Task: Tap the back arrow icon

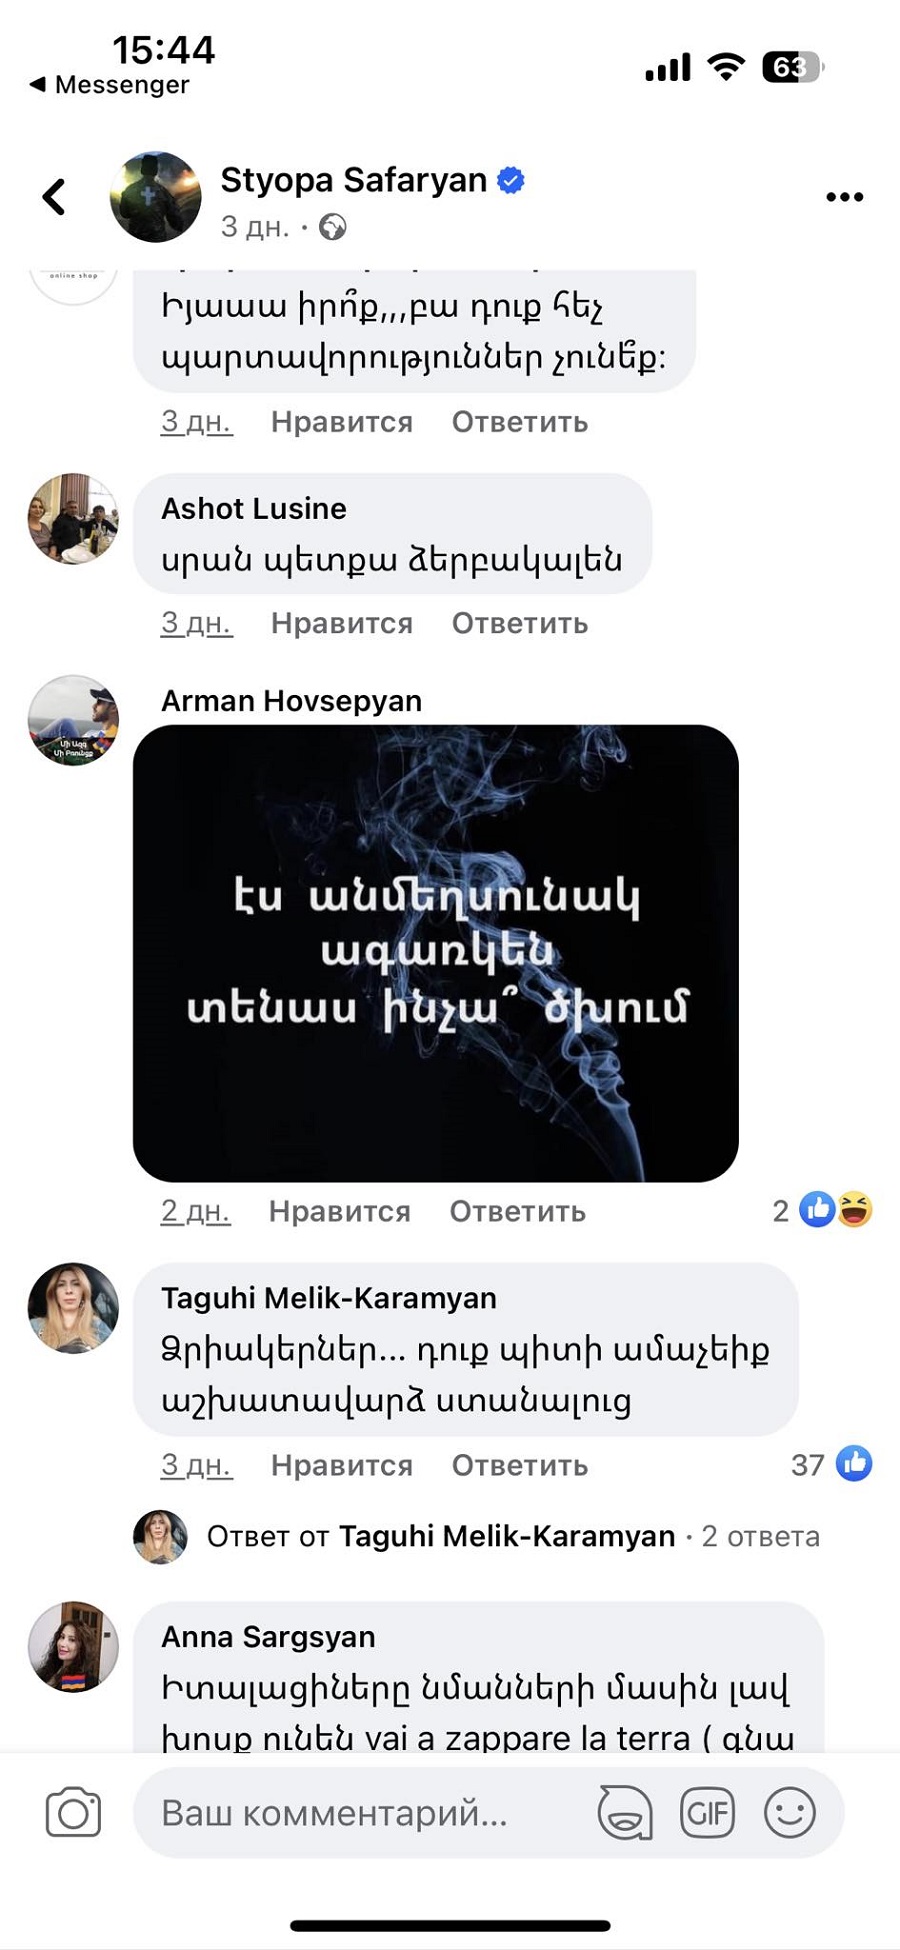Action: 54,196
